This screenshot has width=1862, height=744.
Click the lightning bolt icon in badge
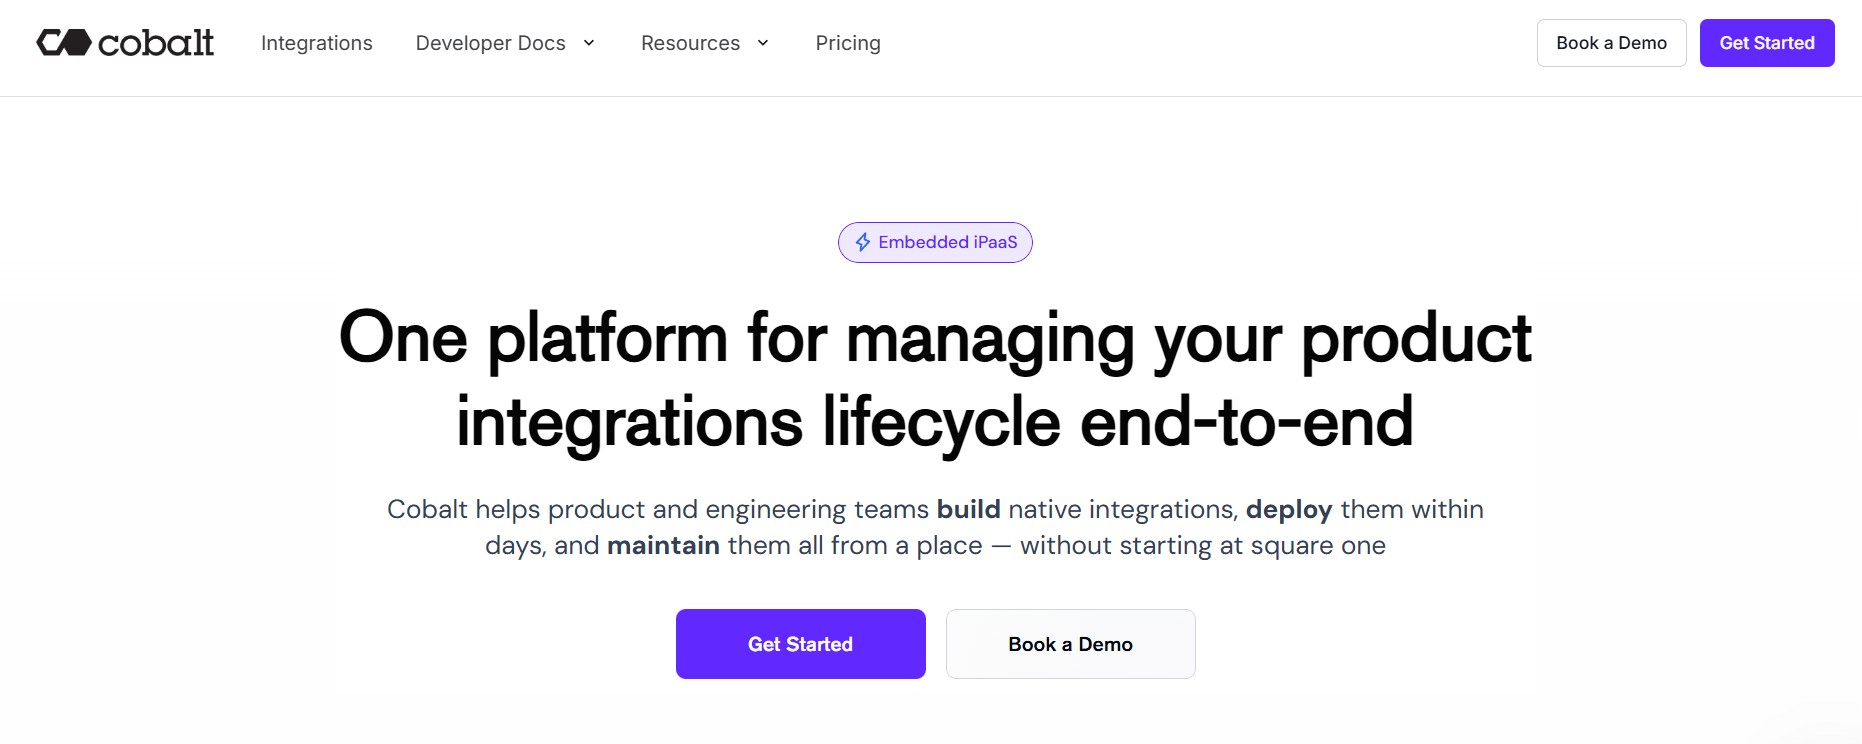click(x=863, y=242)
